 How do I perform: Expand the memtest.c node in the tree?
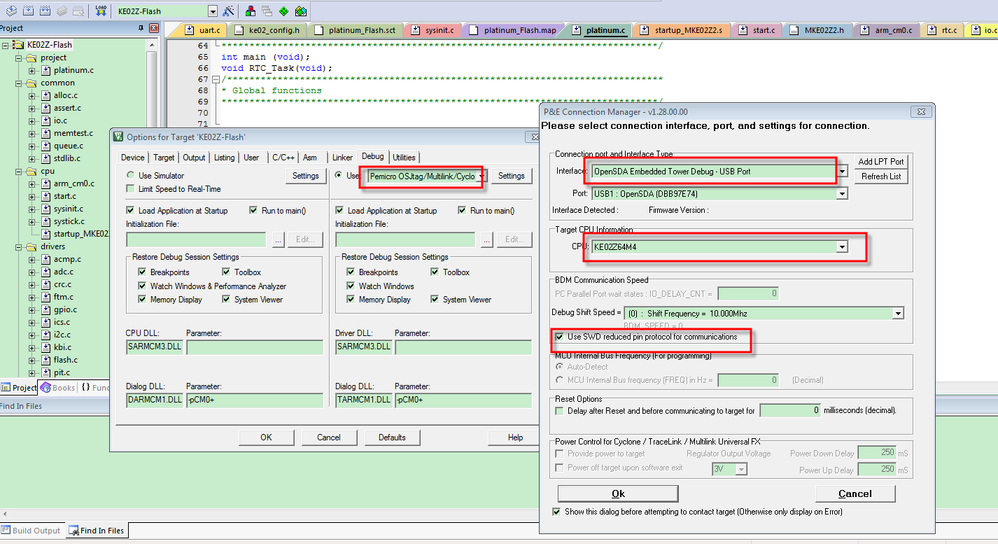32,134
